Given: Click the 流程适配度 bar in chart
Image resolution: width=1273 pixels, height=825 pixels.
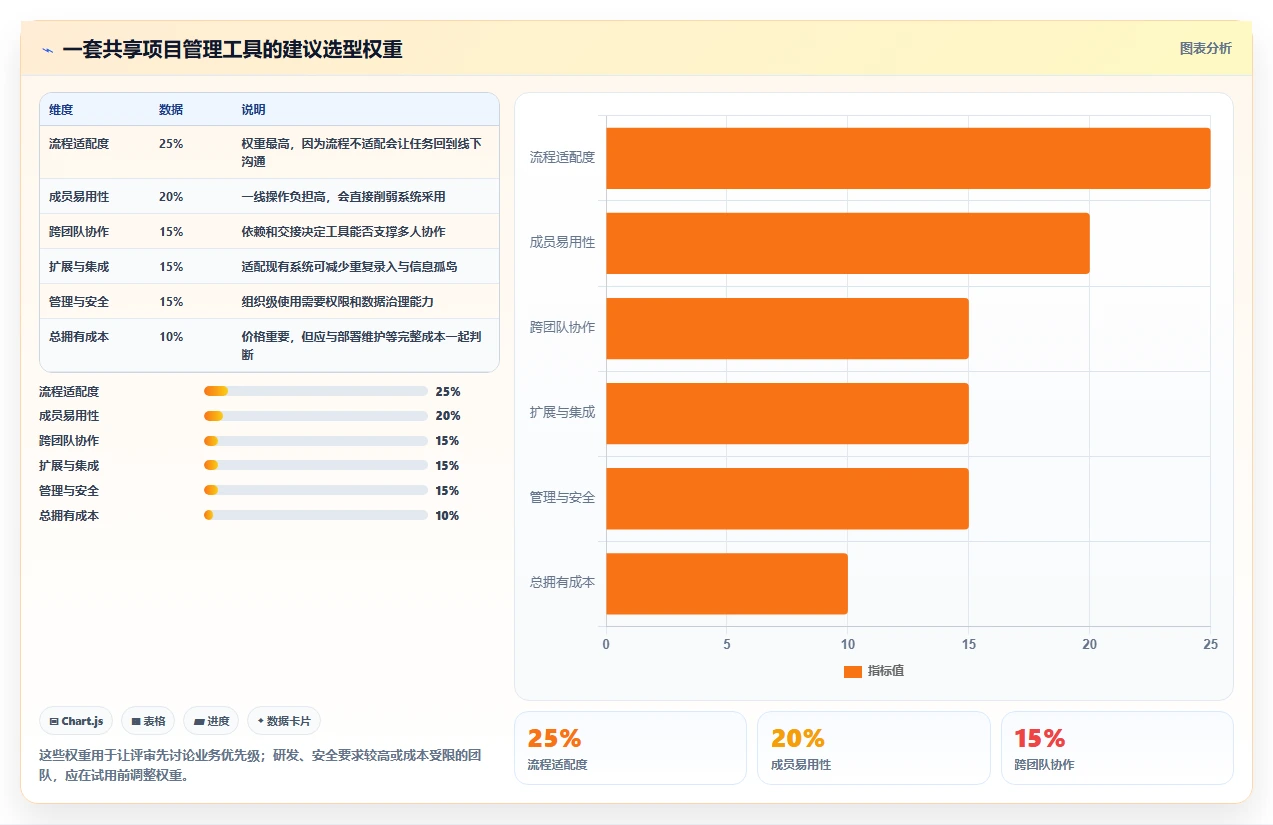Looking at the screenshot, I should click(x=908, y=158).
